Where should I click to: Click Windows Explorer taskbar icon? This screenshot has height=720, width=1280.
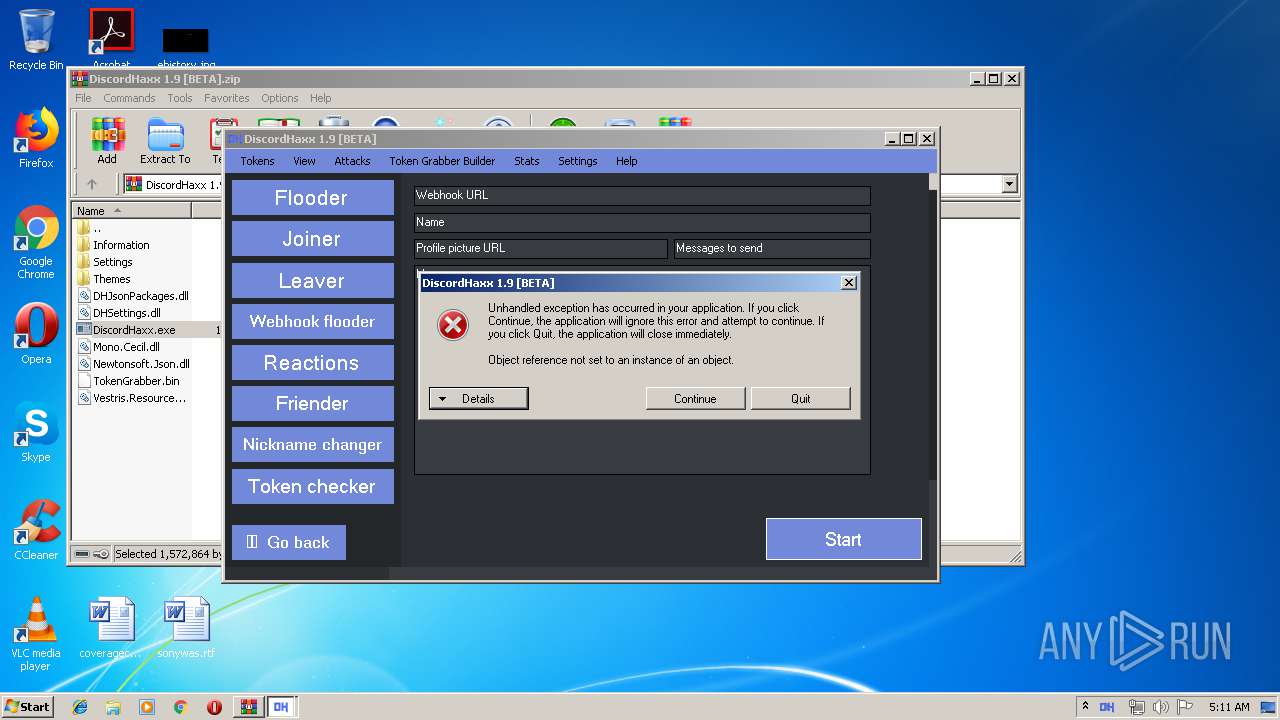pyautogui.click(x=113, y=707)
